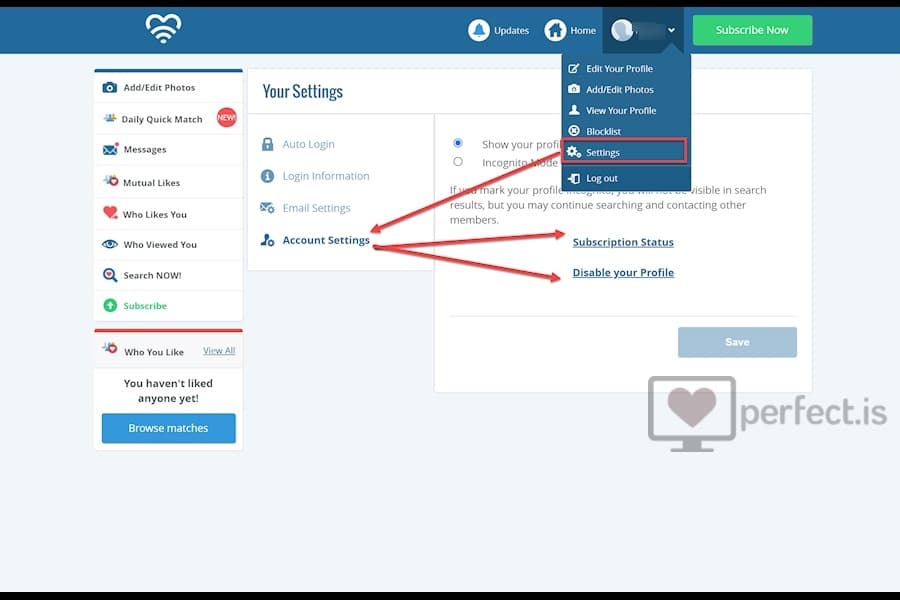Click the Auto Login padlock icon
This screenshot has height=600, width=900.
click(267, 144)
